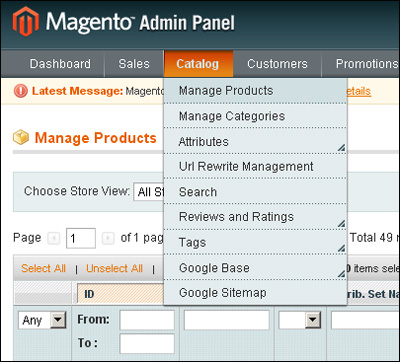Click the Unselect All link
This screenshot has width=400, height=362.
pyautogui.click(x=114, y=268)
